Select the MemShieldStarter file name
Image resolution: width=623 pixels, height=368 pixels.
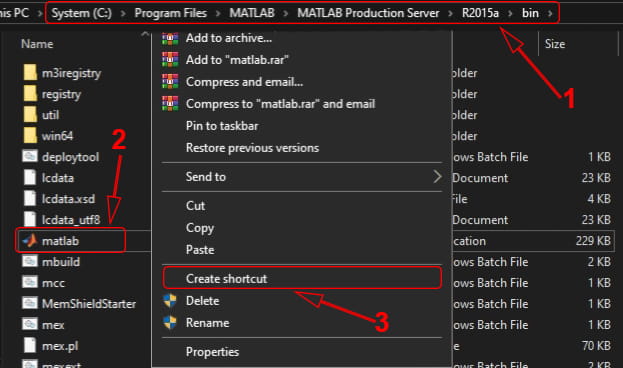[x=89, y=304]
